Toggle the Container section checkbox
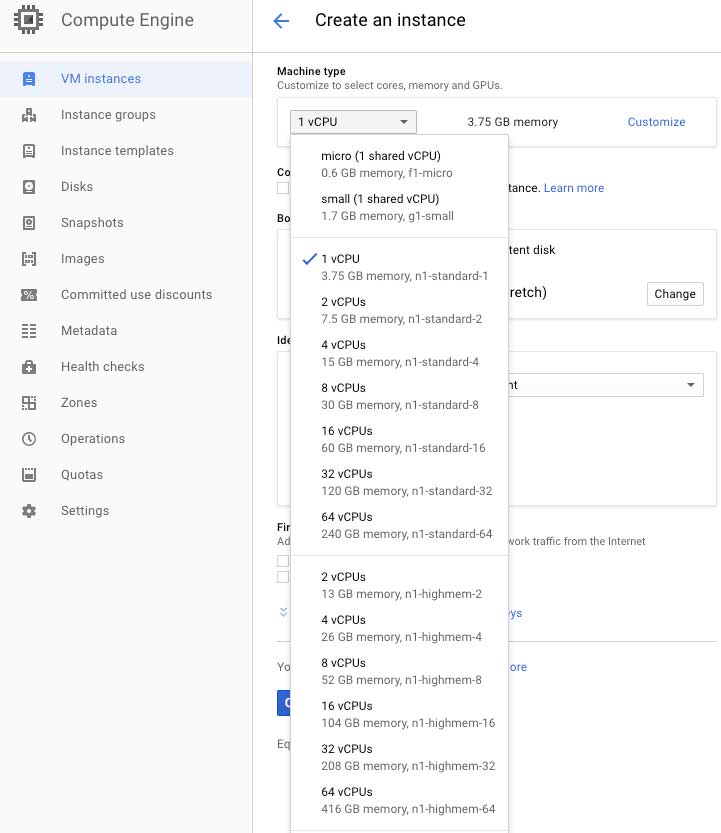The image size is (721, 833). click(x=283, y=188)
